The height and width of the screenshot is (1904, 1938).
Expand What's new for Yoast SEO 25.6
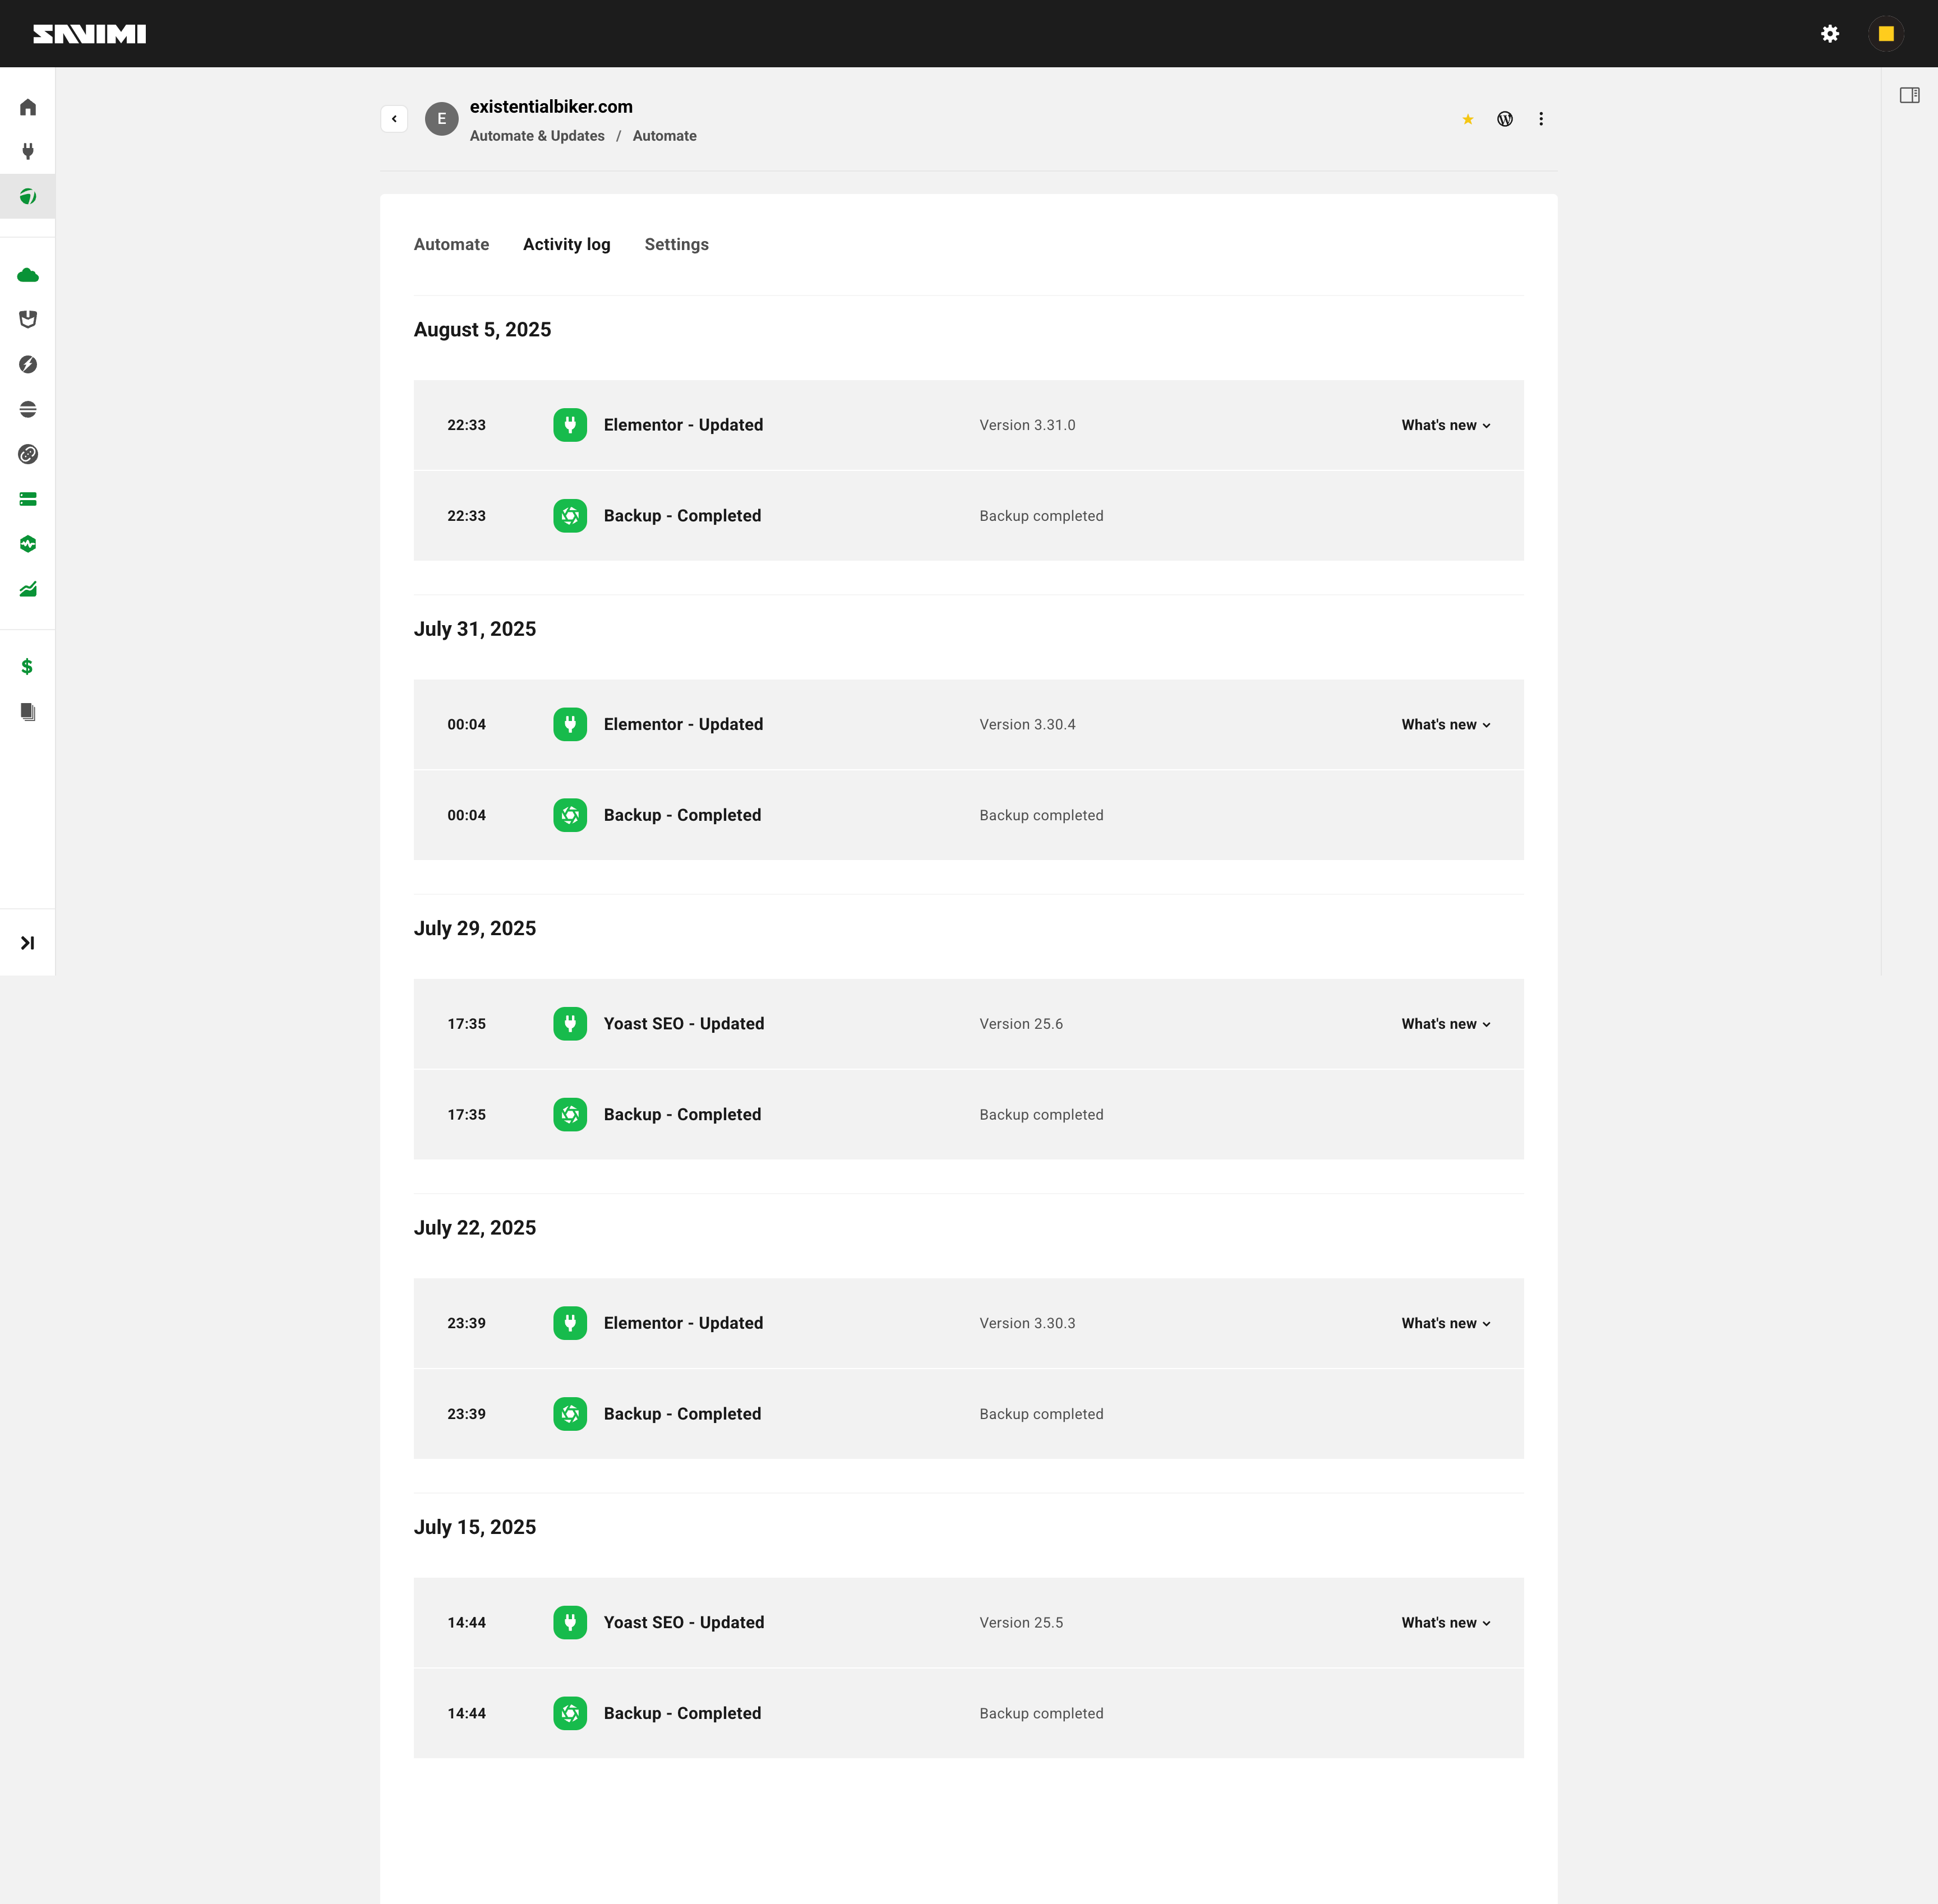click(1445, 1024)
